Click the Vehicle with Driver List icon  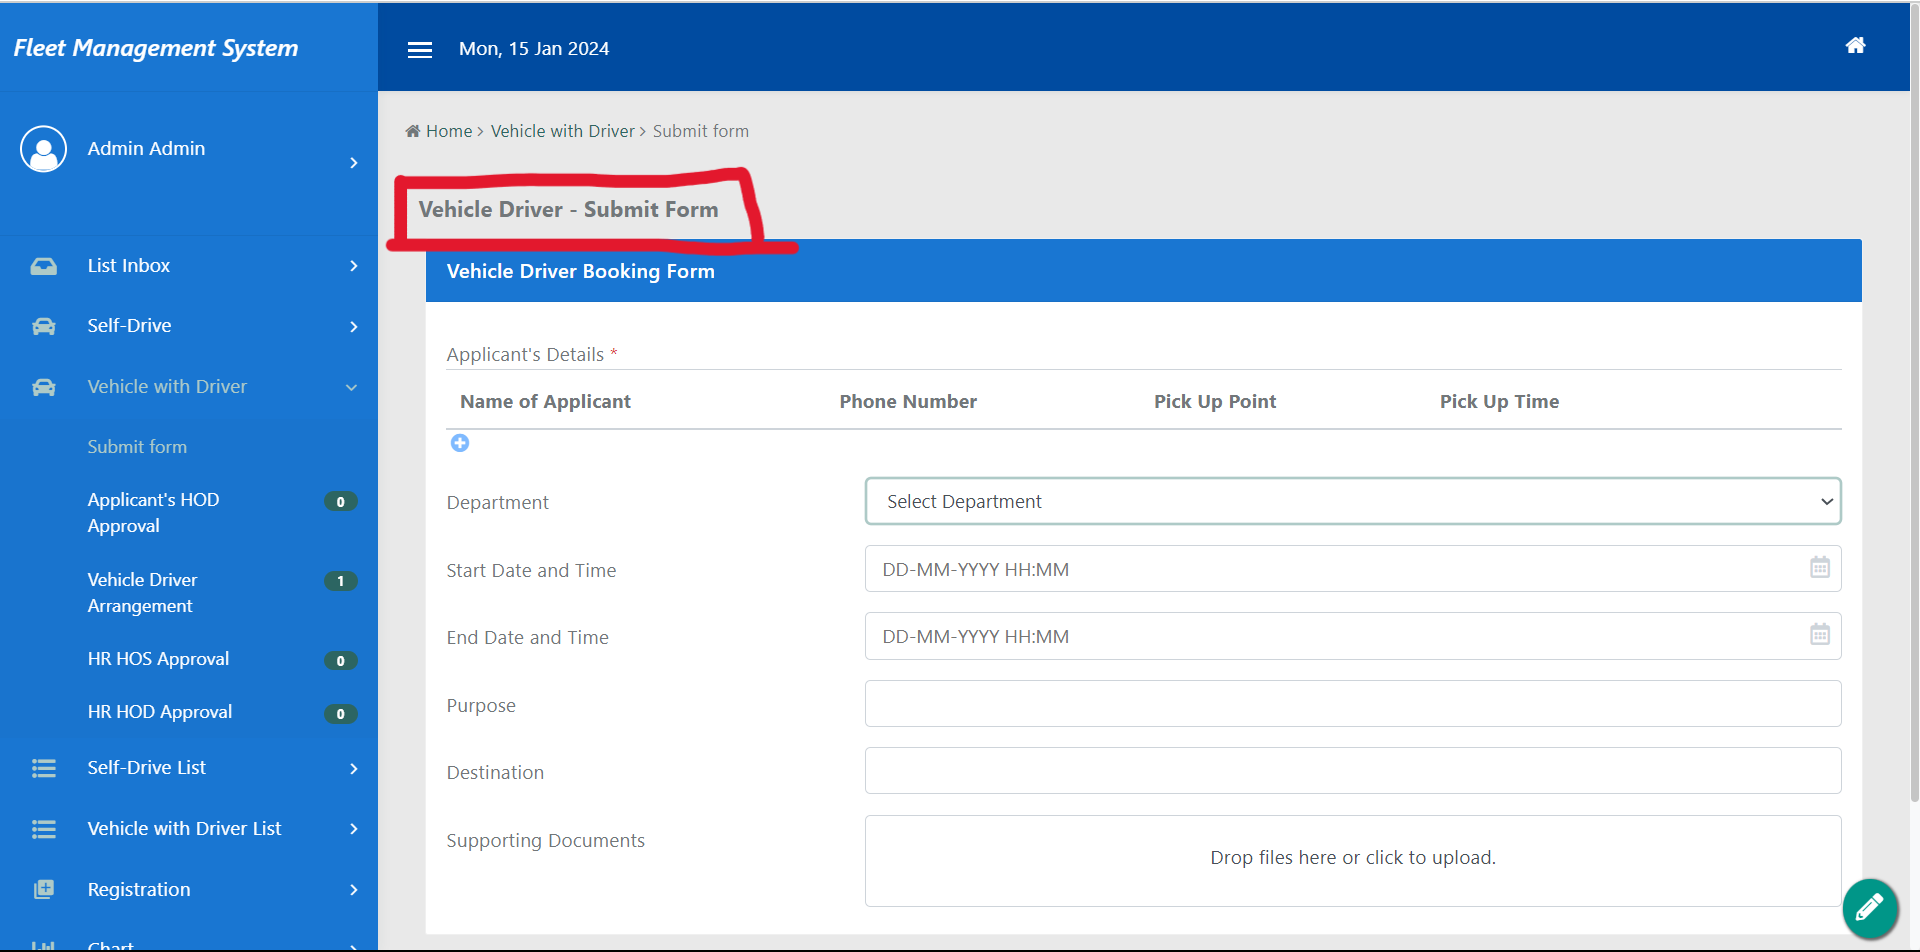coord(43,829)
